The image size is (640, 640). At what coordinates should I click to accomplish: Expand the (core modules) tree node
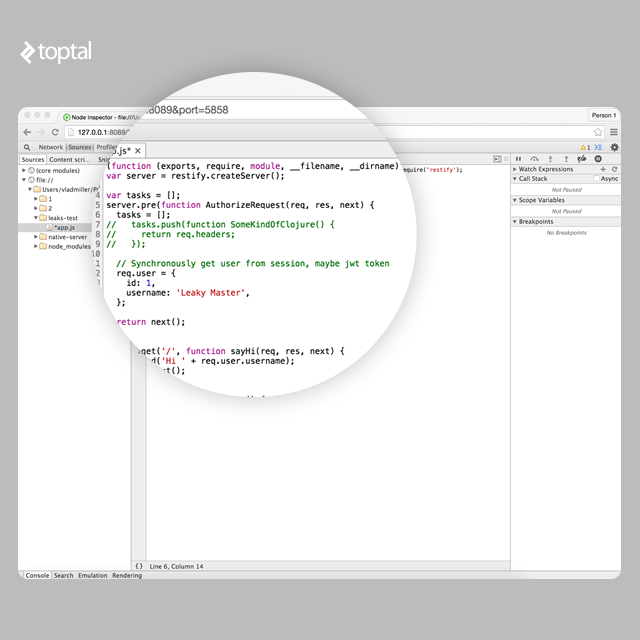pyautogui.click(x=24, y=171)
